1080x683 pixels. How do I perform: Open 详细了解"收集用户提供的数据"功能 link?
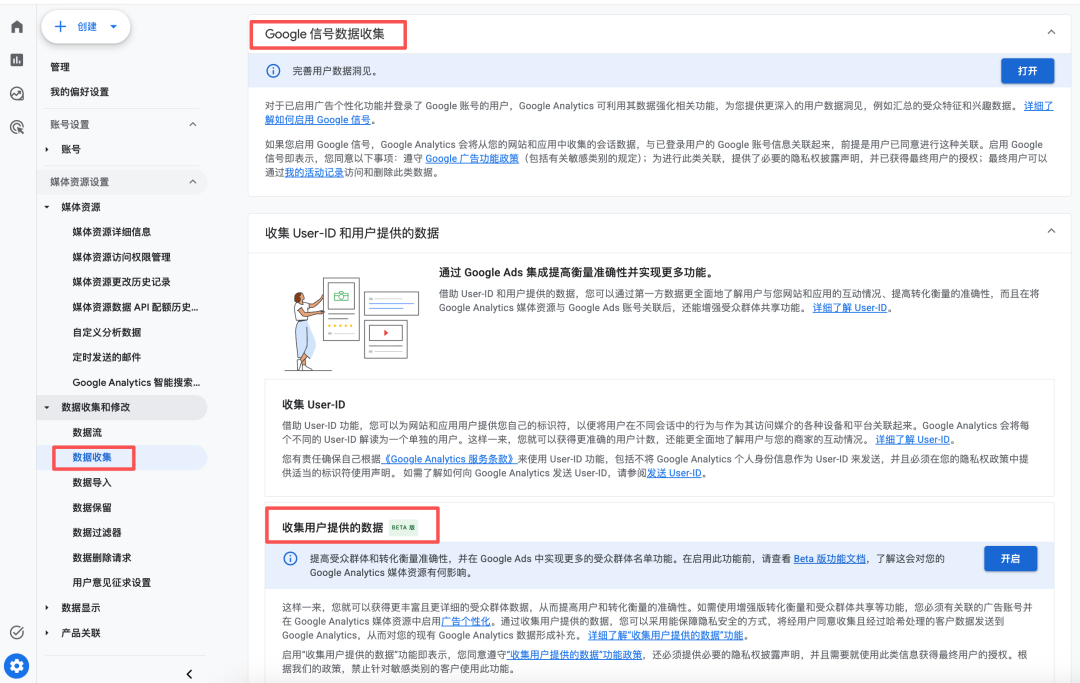pos(665,635)
